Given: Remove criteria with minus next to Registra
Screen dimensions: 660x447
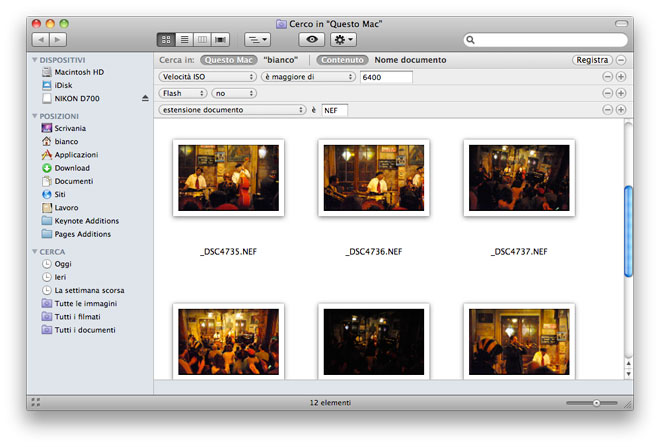Looking at the screenshot, I should point(621,60).
